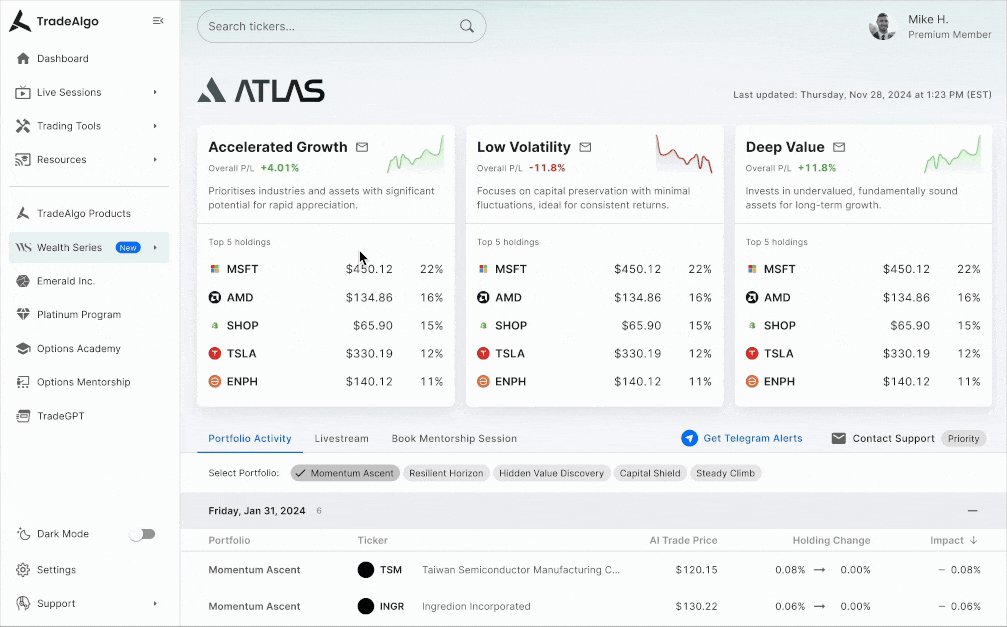Click the mail icon beside Low Volatility

coord(585,147)
